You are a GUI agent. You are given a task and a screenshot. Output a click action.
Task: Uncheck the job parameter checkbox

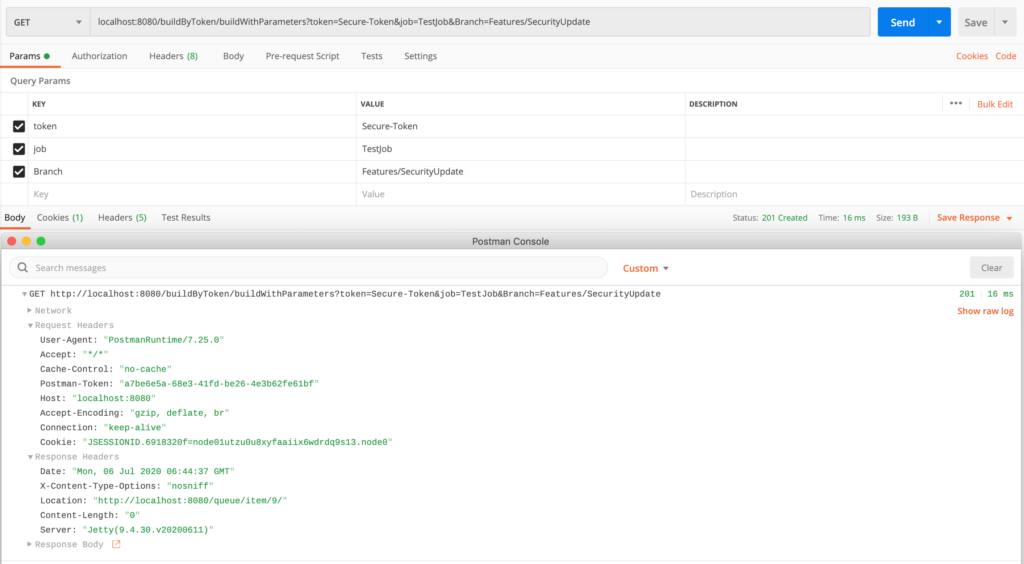pyautogui.click(x=19, y=149)
